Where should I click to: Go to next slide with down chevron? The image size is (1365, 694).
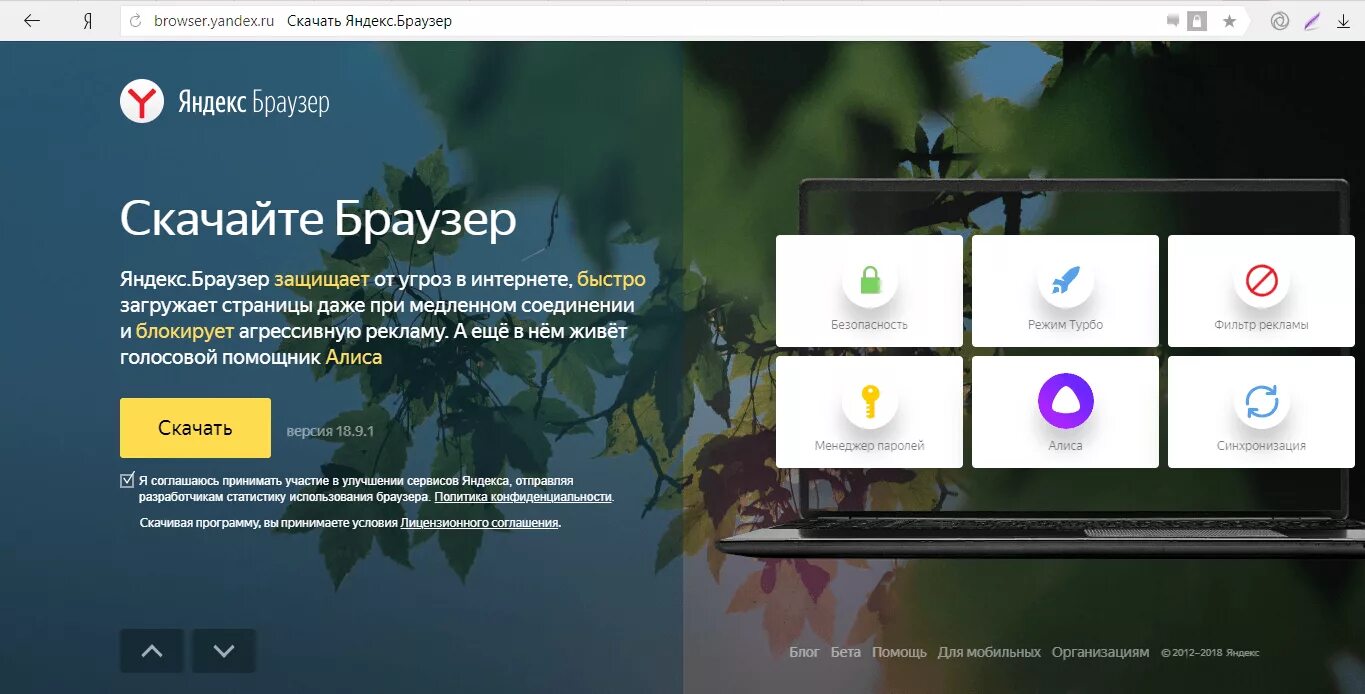(x=224, y=651)
